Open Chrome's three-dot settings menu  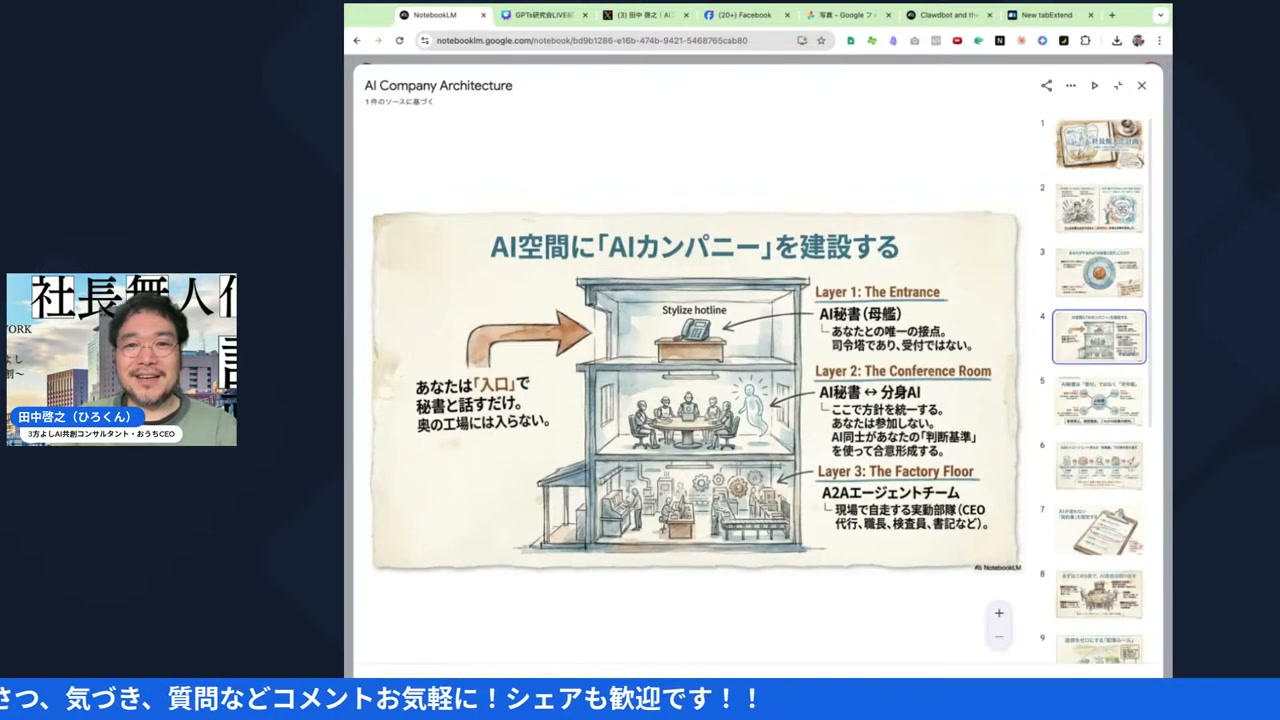(x=1159, y=40)
